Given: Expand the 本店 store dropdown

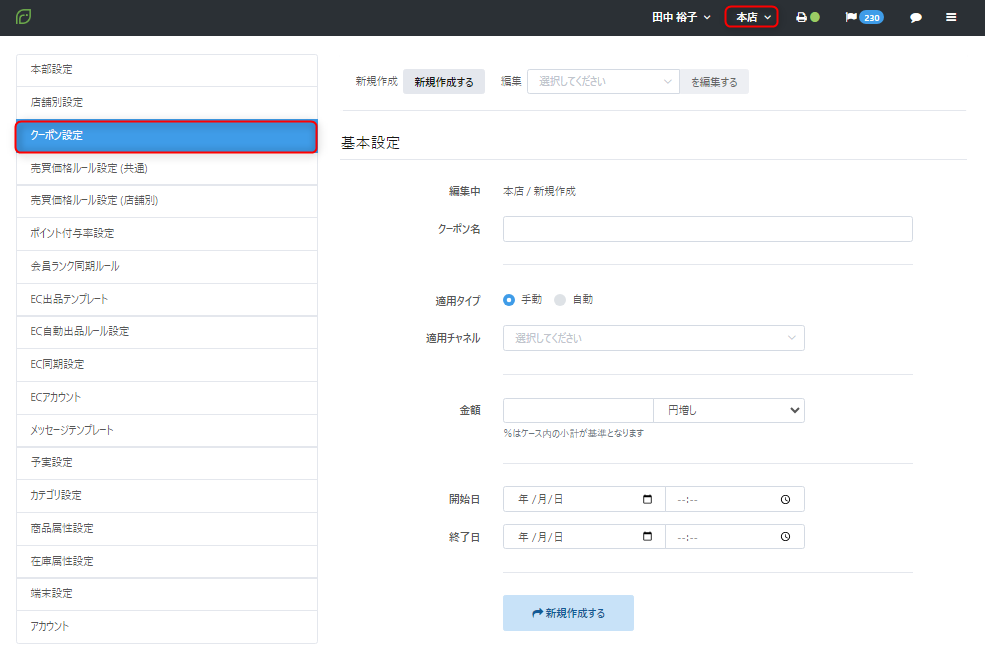Looking at the screenshot, I should [752, 17].
